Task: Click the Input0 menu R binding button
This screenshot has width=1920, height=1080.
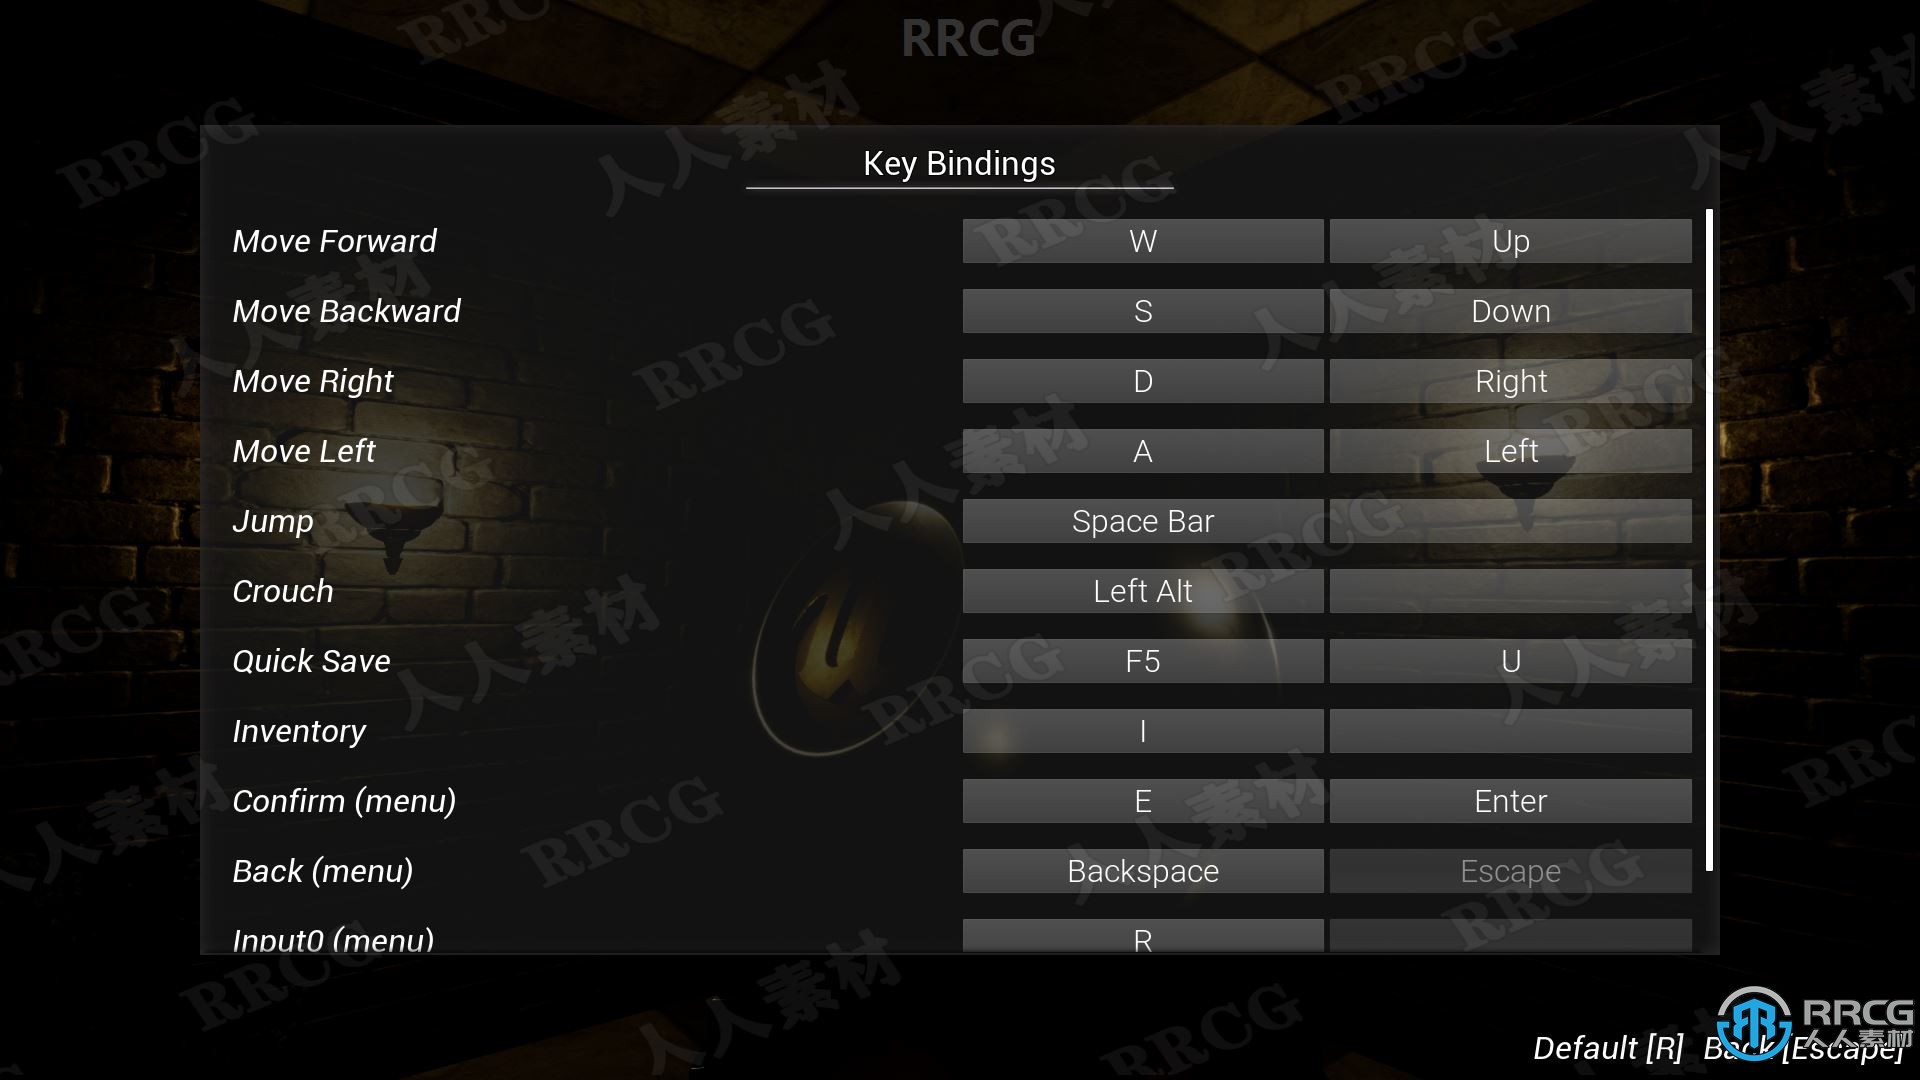Action: pyautogui.click(x=1141, y=938)
